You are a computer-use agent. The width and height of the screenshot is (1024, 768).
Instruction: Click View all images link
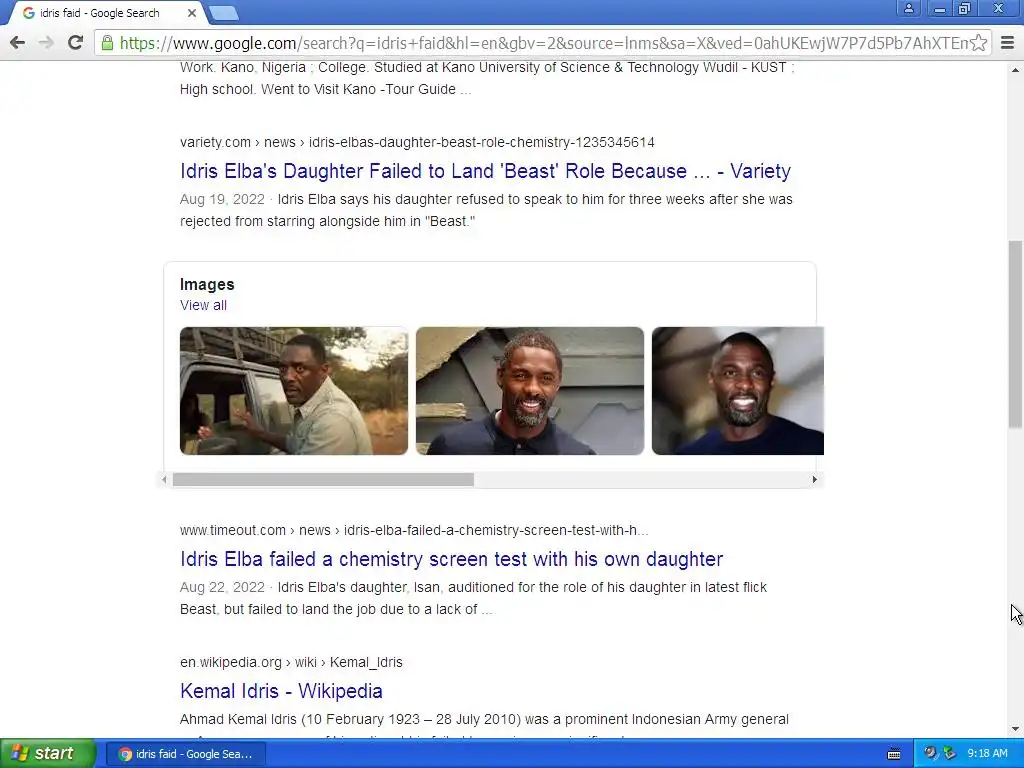[203, 305]
